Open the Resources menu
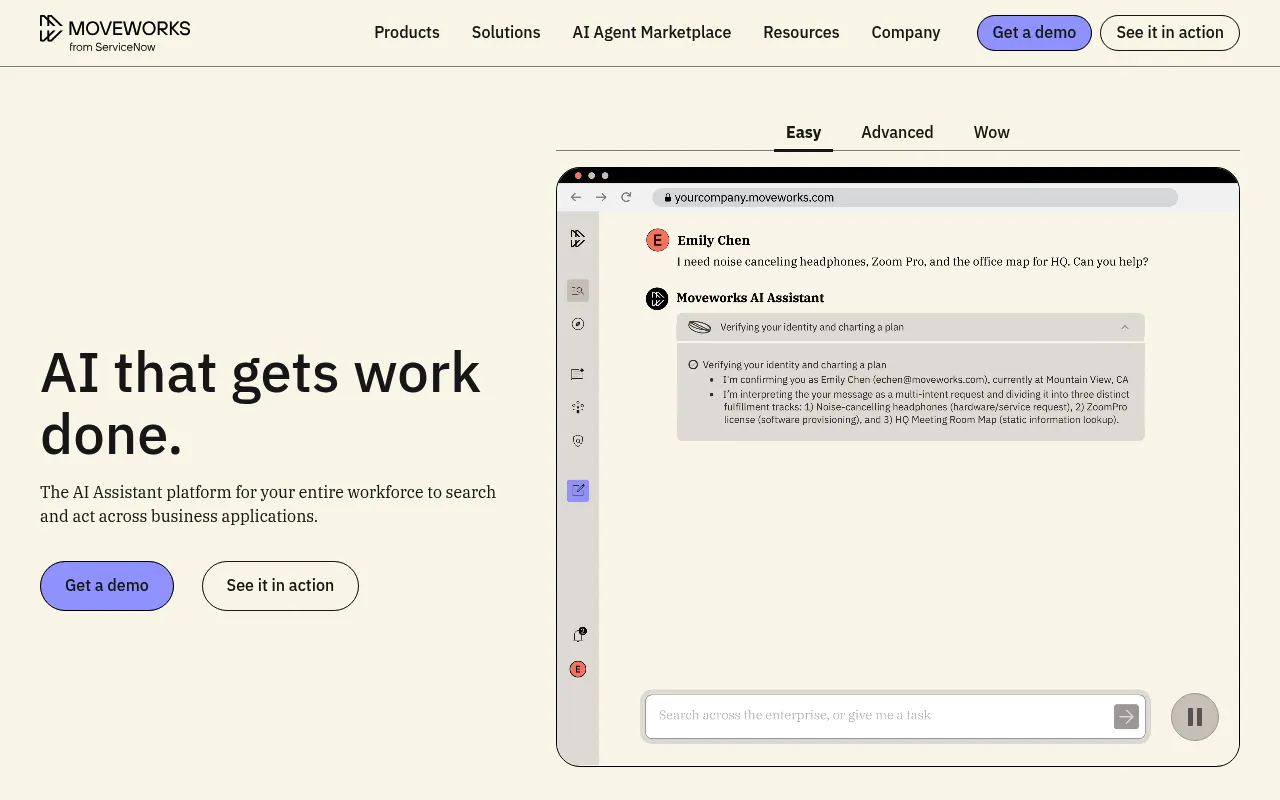The image size is (1280, 800). (x=801, y=33)
